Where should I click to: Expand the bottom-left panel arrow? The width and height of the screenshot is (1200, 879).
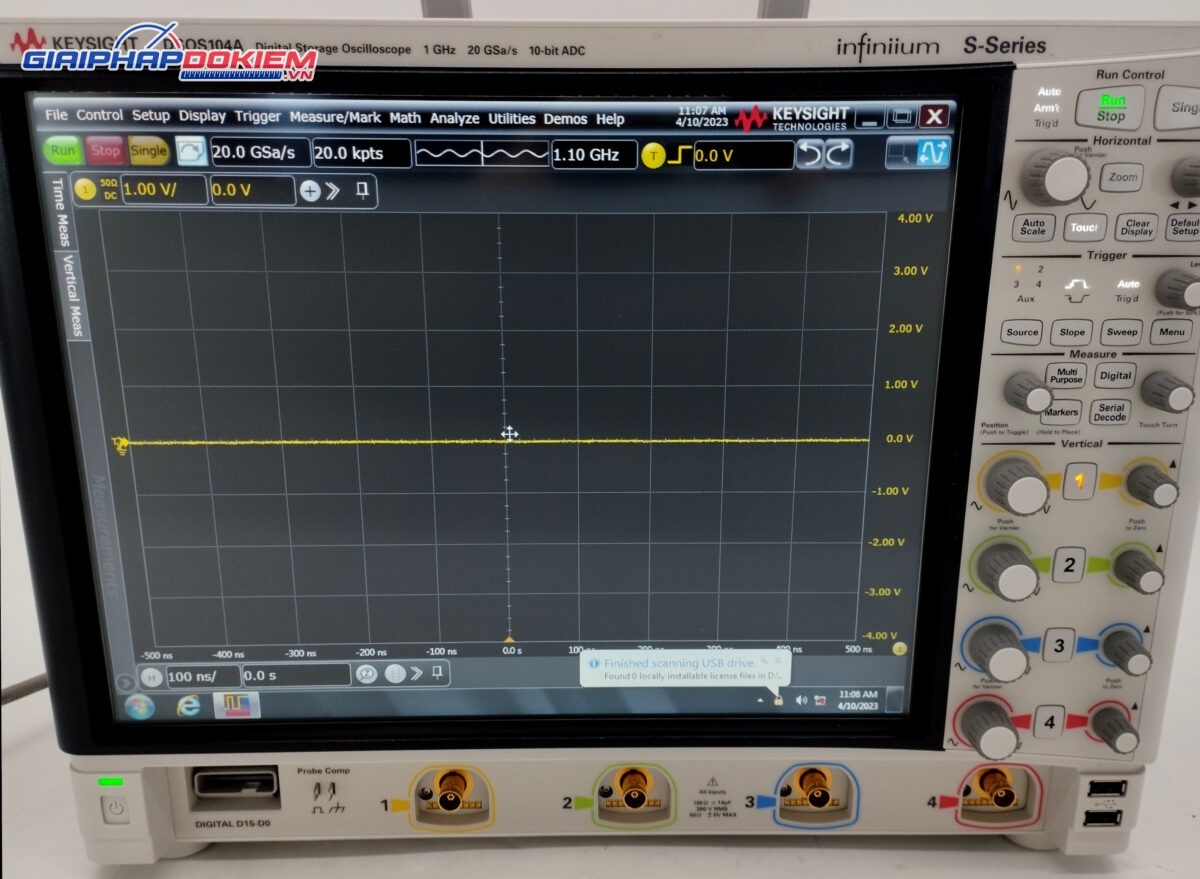pyautogui.click(x=125, y=682)
